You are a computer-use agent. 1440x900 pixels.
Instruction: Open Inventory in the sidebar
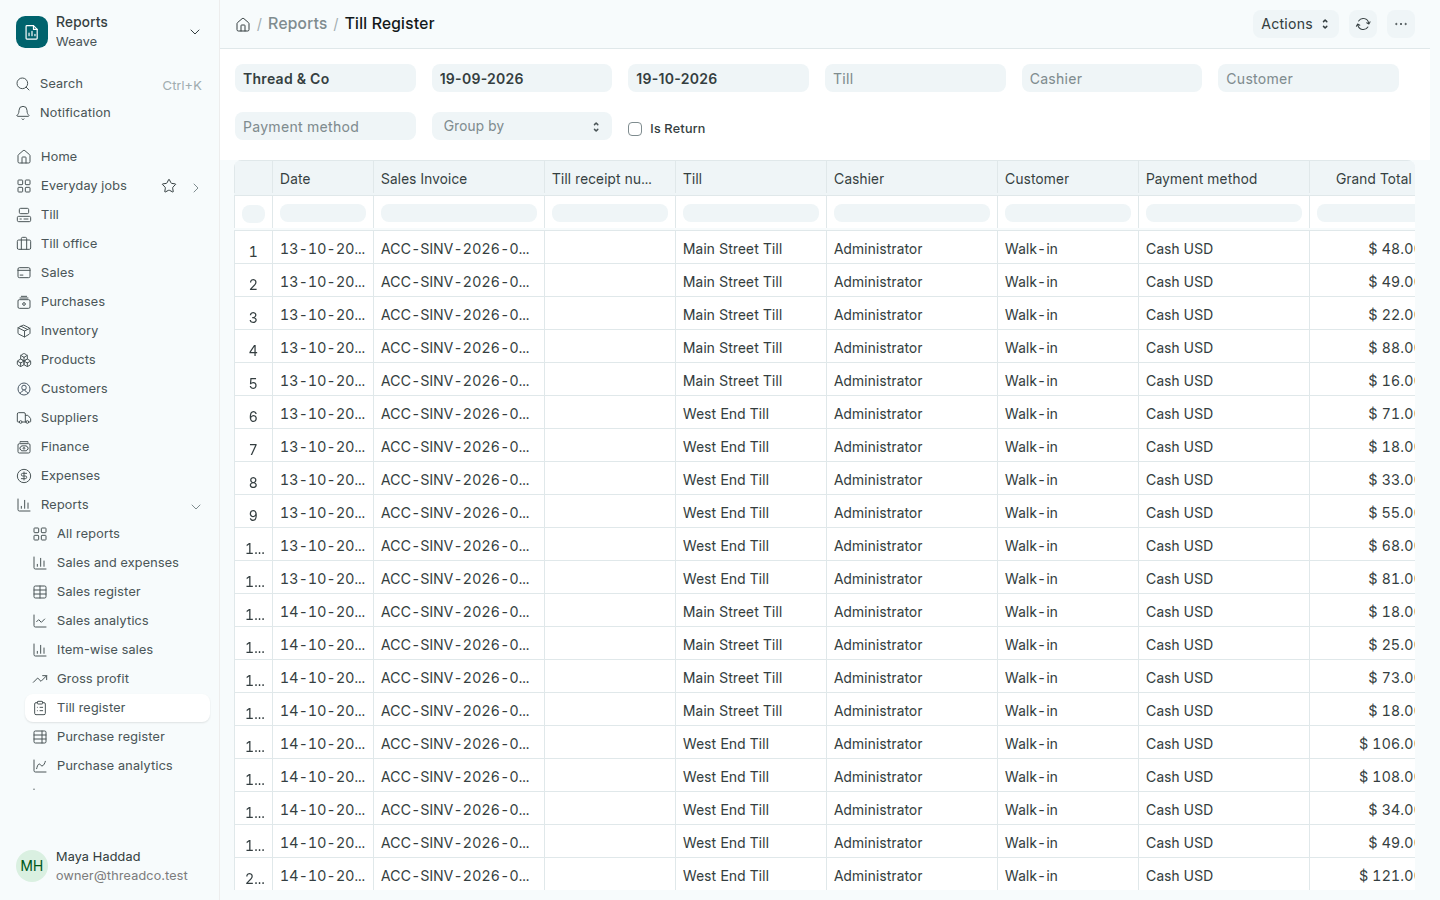tap(109, 331)
